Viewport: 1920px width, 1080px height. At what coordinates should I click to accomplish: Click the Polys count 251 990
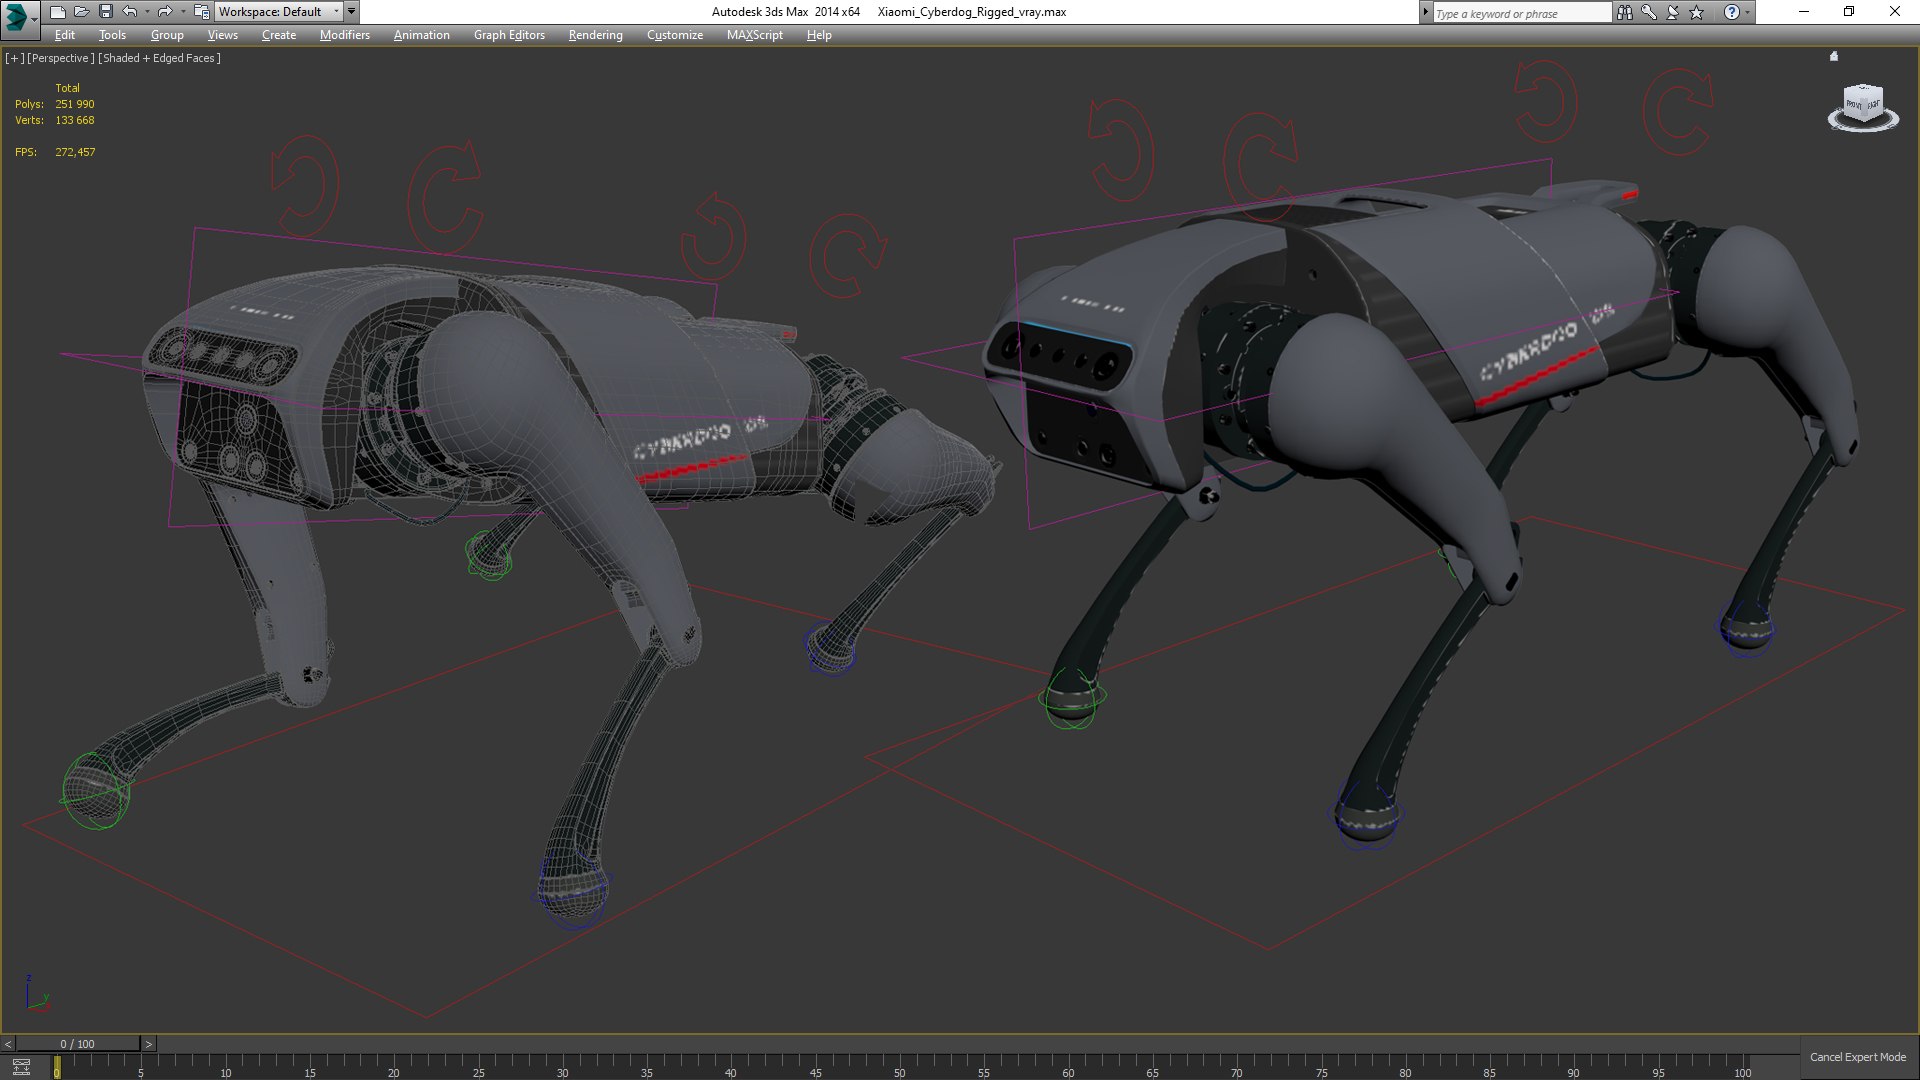click(74, 104)
